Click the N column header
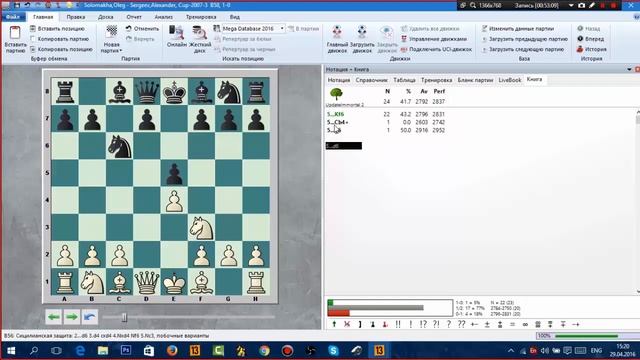Viewport: 640px width, 360px height. [387, 91]
